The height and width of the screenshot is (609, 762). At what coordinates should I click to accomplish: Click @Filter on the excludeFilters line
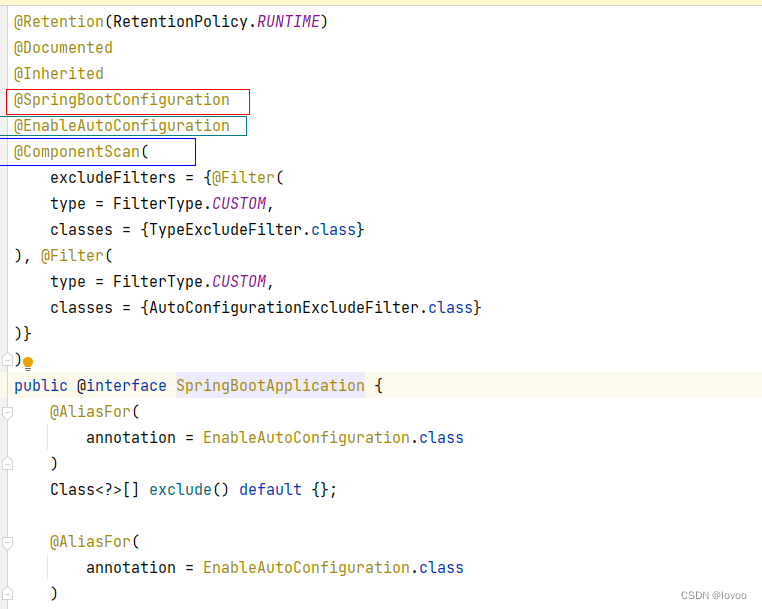coord(243,178)
